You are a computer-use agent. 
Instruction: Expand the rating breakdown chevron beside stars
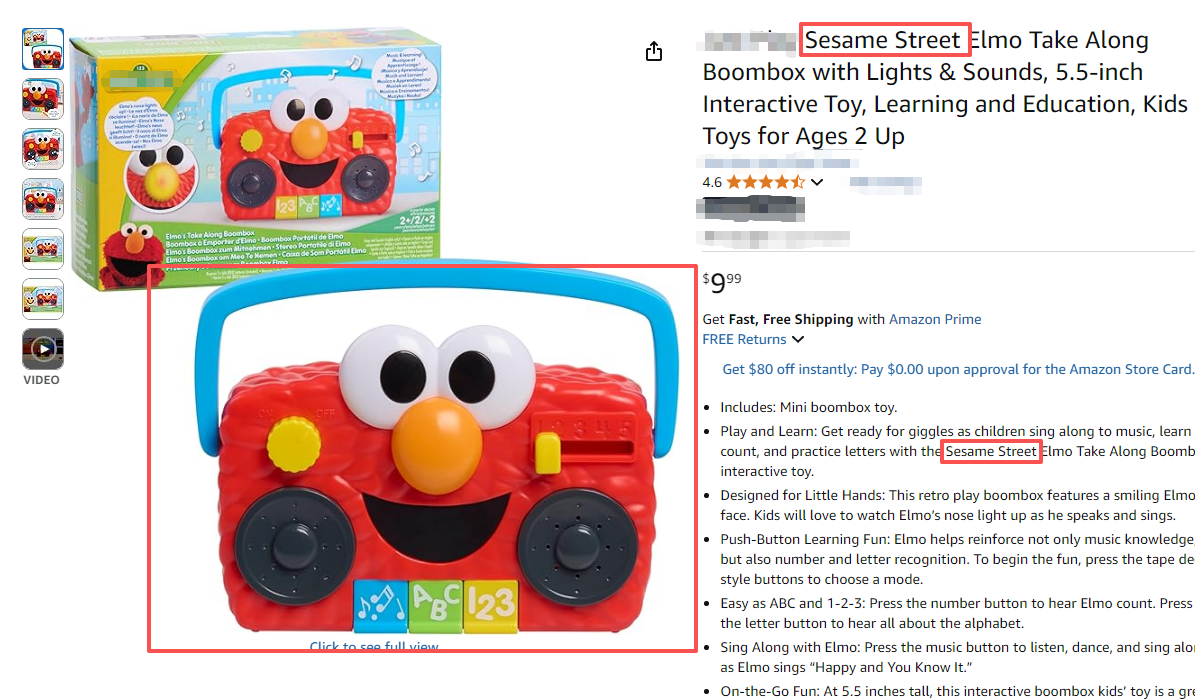click(817, 182)
